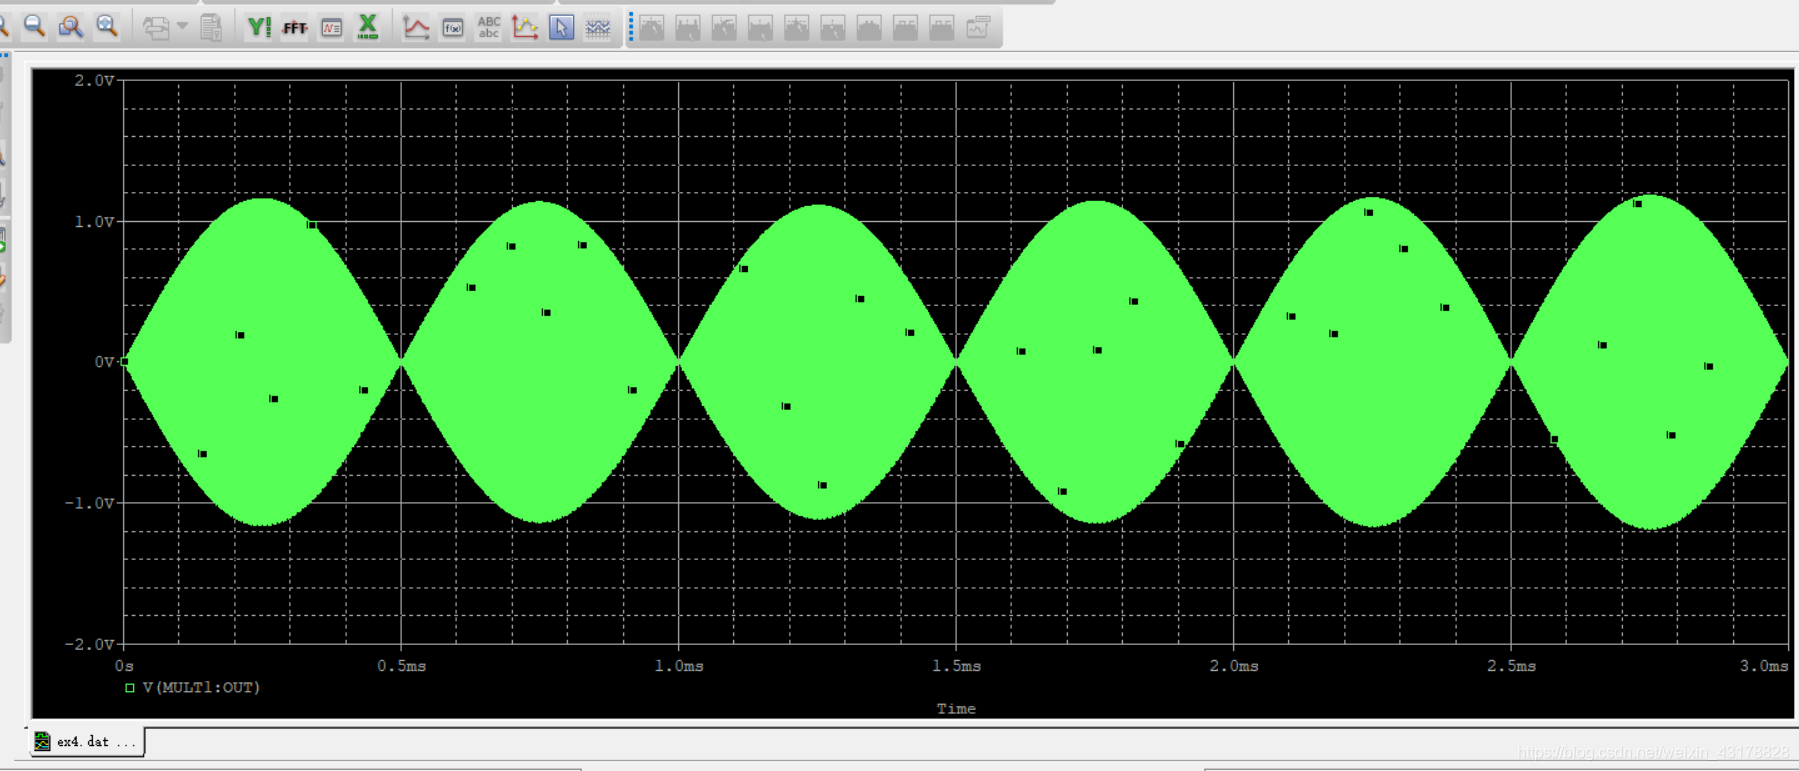The image size is (1799, 771).
Task: Toggle the Mark Data Points icon
Action: 525,27
